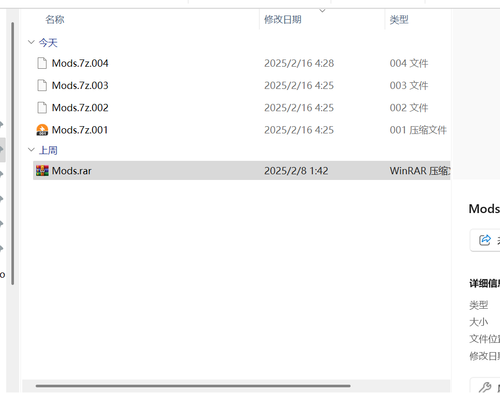Click the navigation pane vertical scrollbar

[13, 153]
